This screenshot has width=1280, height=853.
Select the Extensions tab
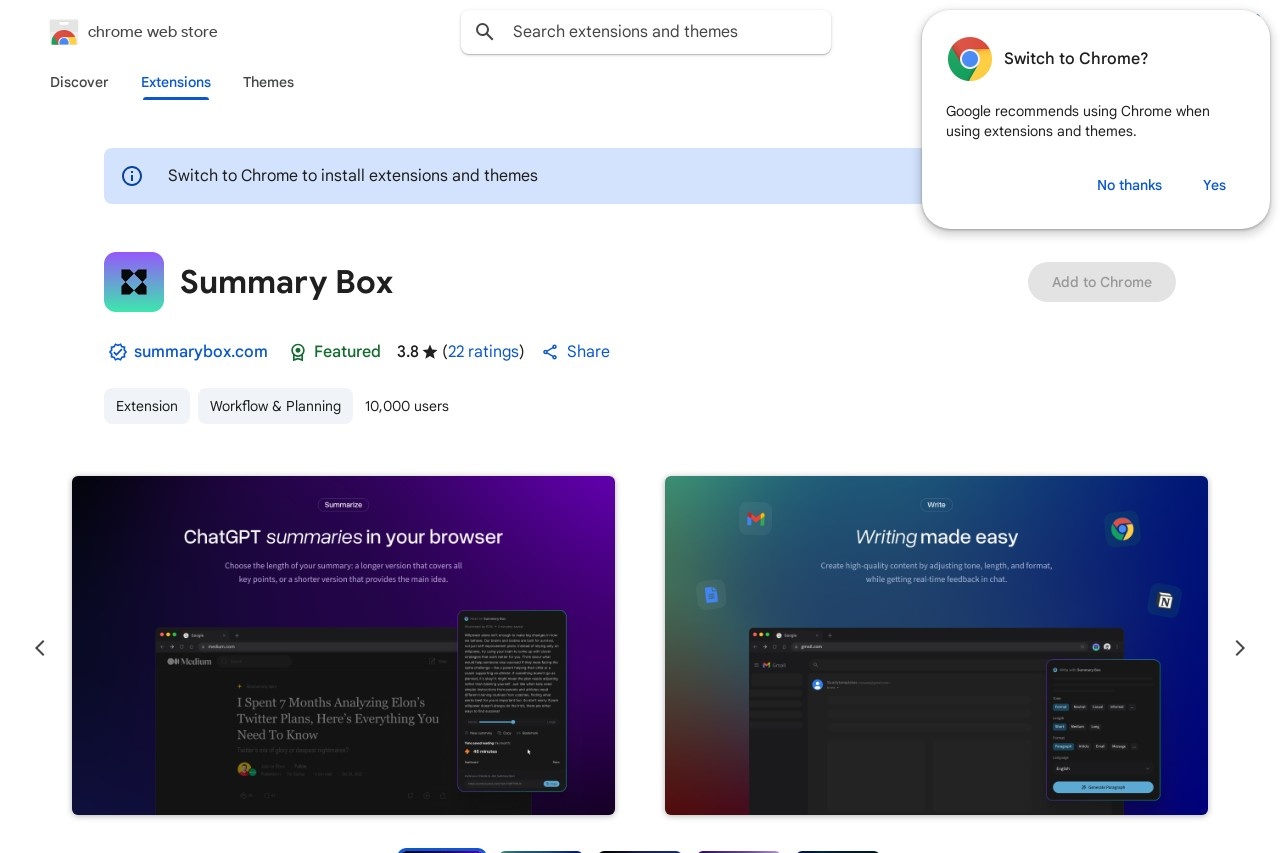coord(176,82)
